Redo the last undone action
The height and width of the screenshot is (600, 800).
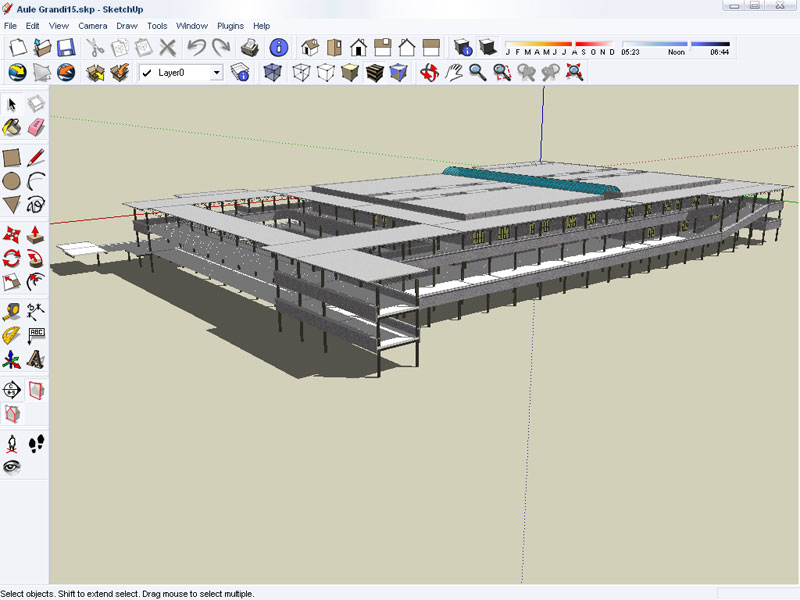[220, 47]
